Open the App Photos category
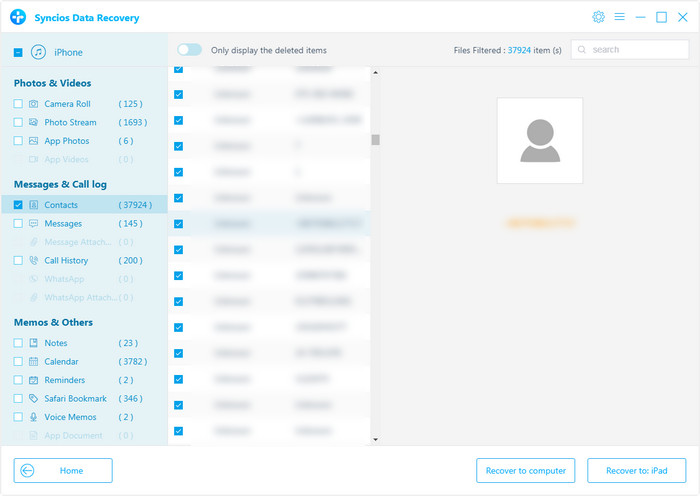 point(67,141)
